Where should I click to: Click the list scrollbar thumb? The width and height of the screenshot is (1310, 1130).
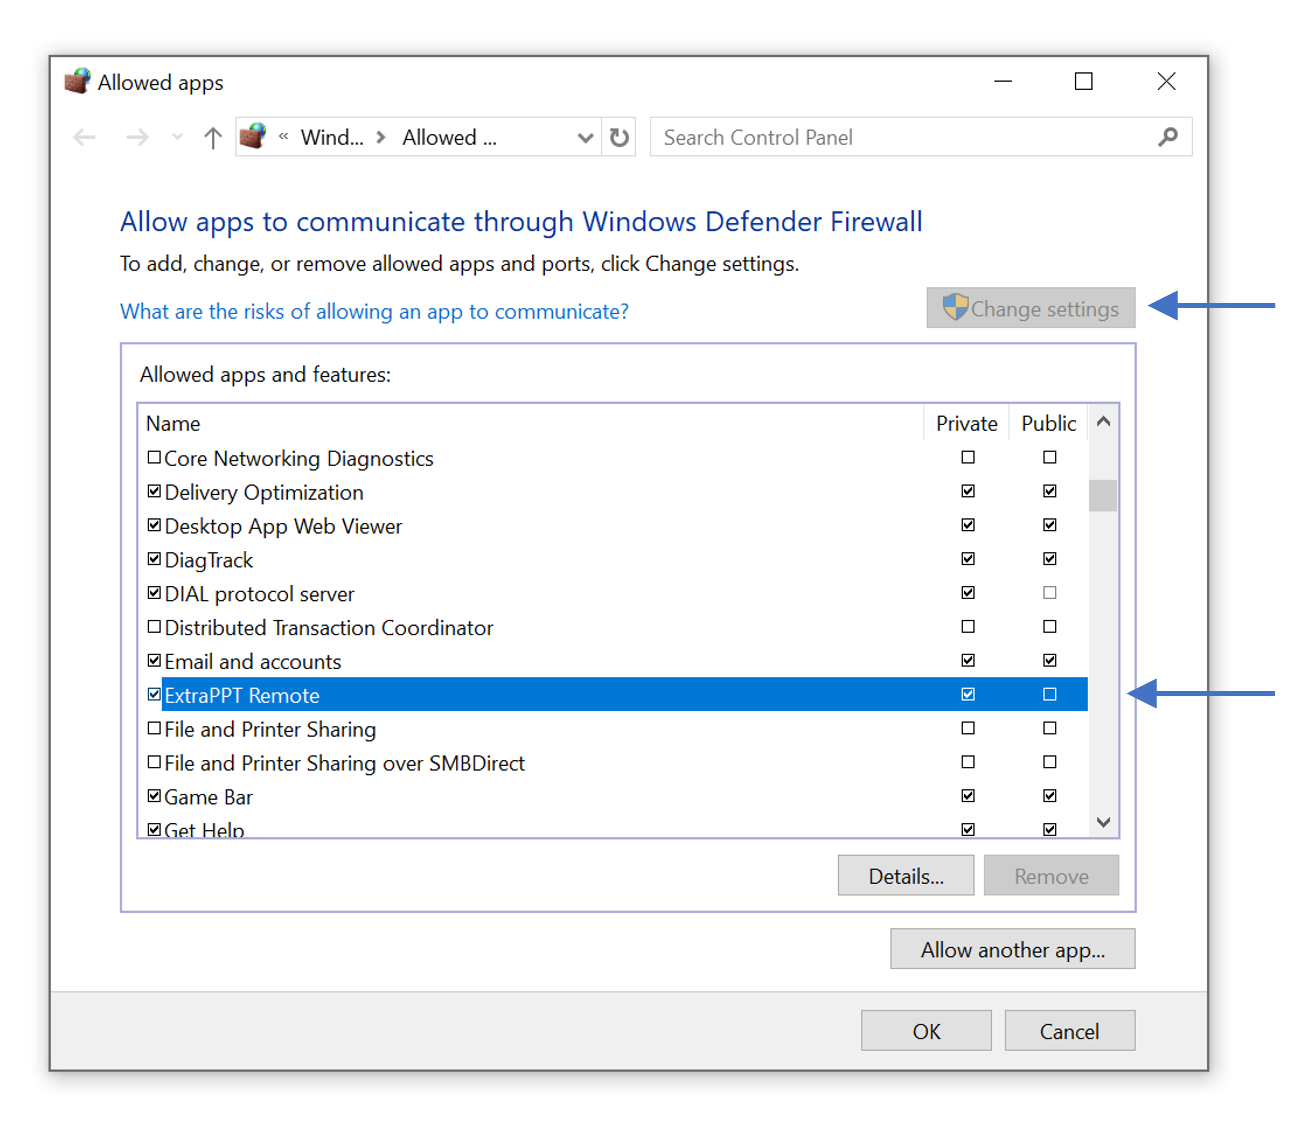[x=1103, y=495]
